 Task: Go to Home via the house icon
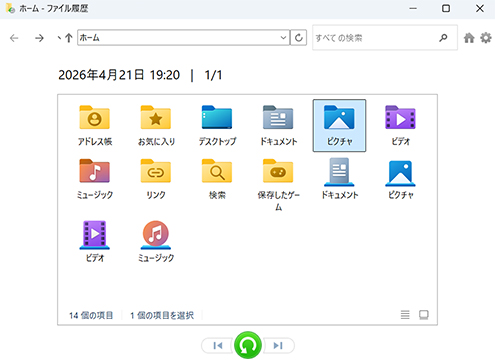coord(469,38)
